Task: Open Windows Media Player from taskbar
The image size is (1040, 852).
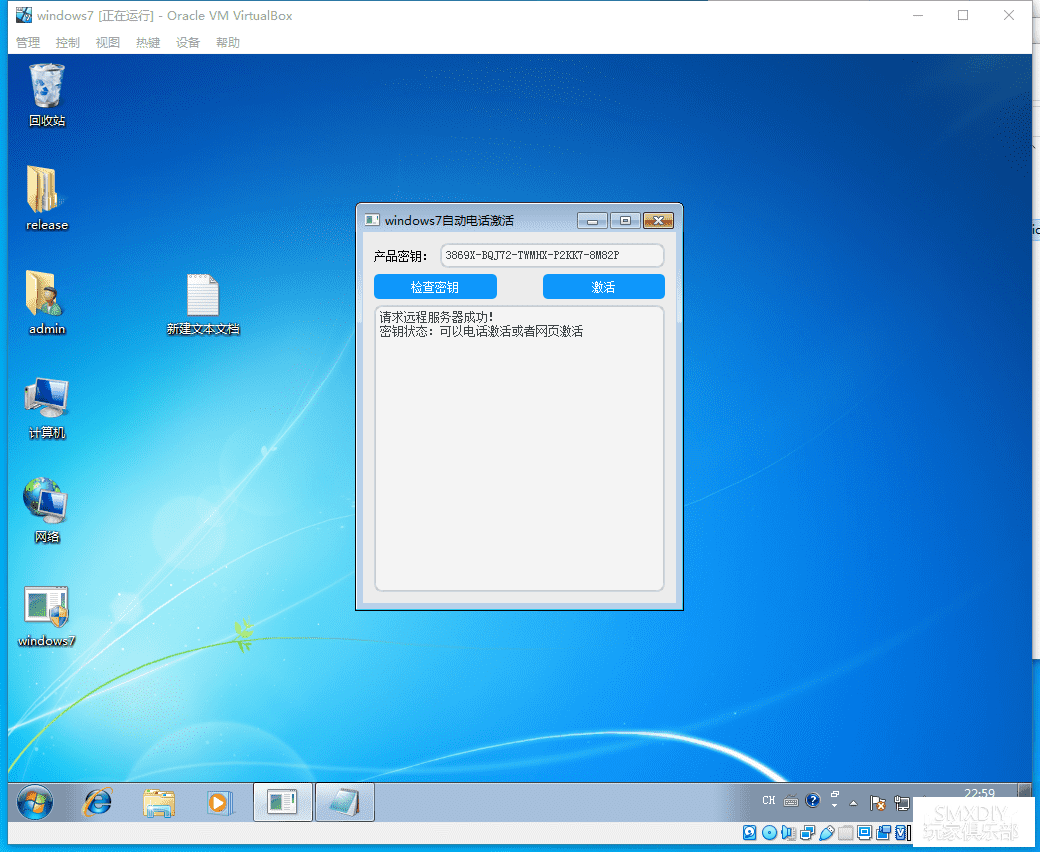Action: (x=219, y=802)
